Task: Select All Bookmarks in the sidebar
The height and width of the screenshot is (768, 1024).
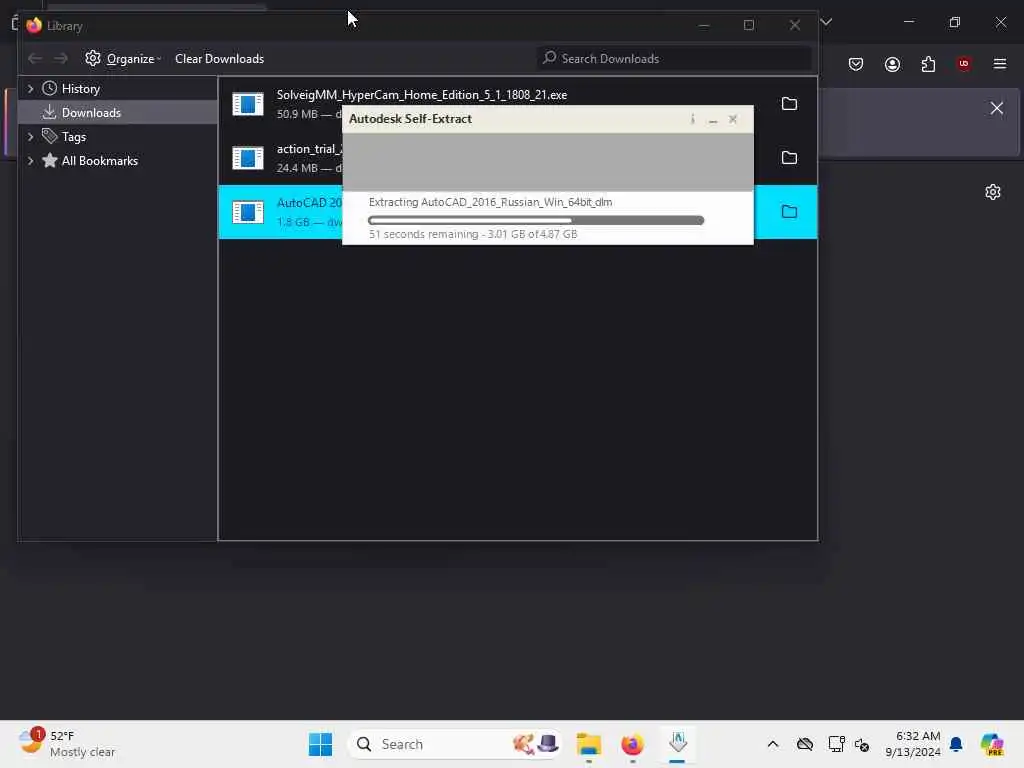Action: (x=99, y=161)
